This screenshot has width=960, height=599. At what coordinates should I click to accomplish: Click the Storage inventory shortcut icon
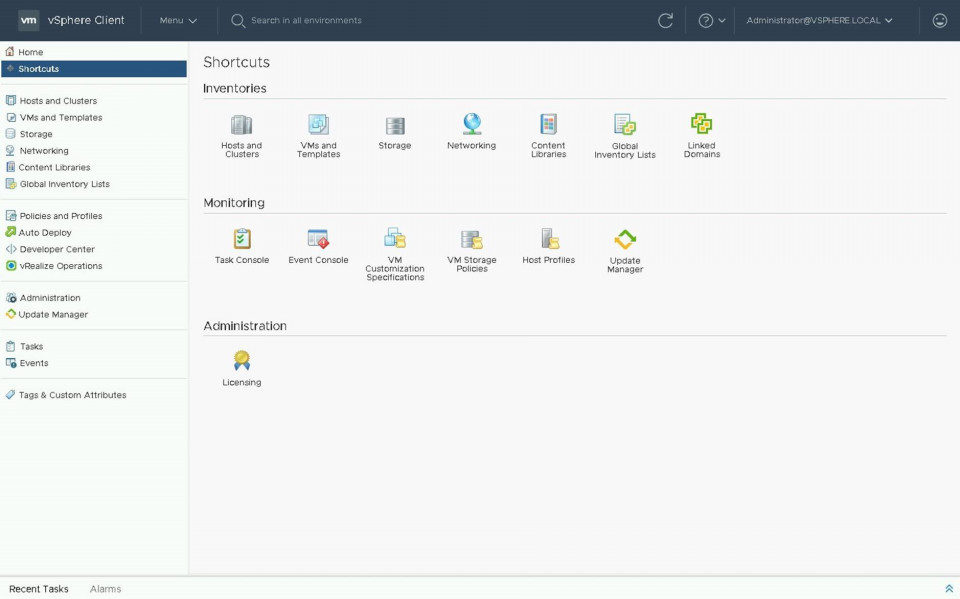coord(395,125)
